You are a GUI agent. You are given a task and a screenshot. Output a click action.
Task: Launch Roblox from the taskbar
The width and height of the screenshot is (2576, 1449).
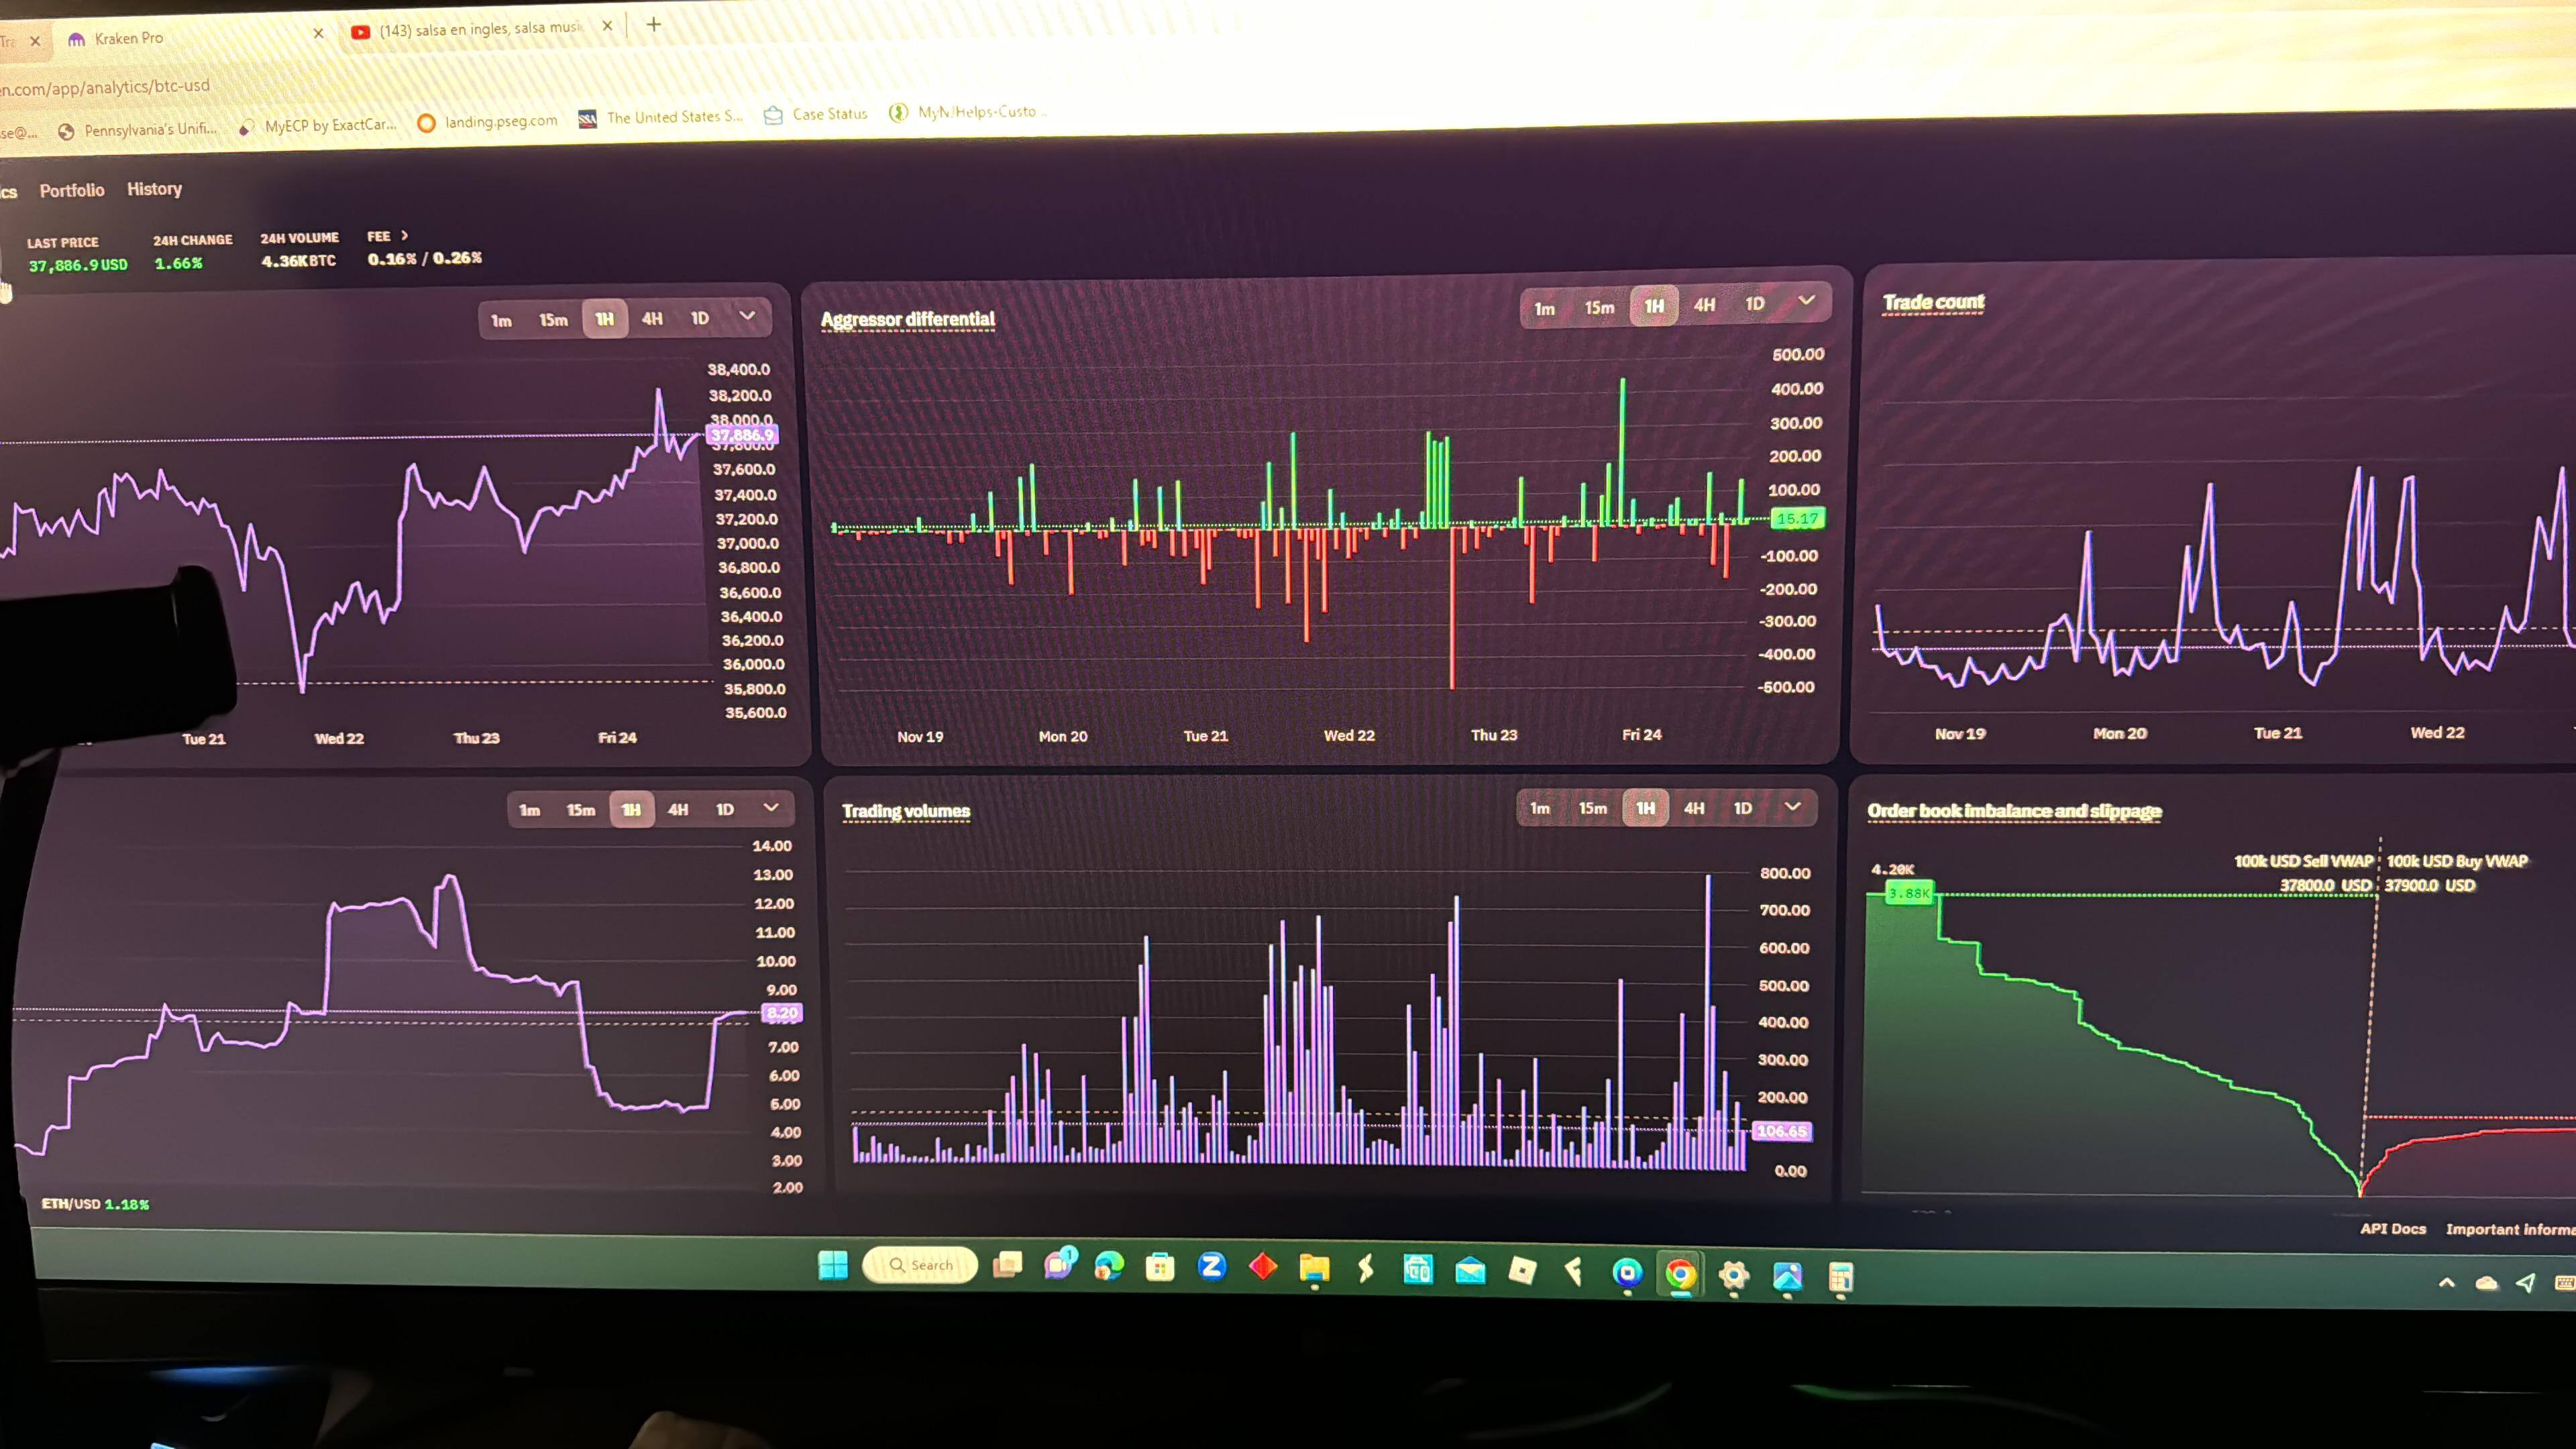(x=1522, y=1270)
